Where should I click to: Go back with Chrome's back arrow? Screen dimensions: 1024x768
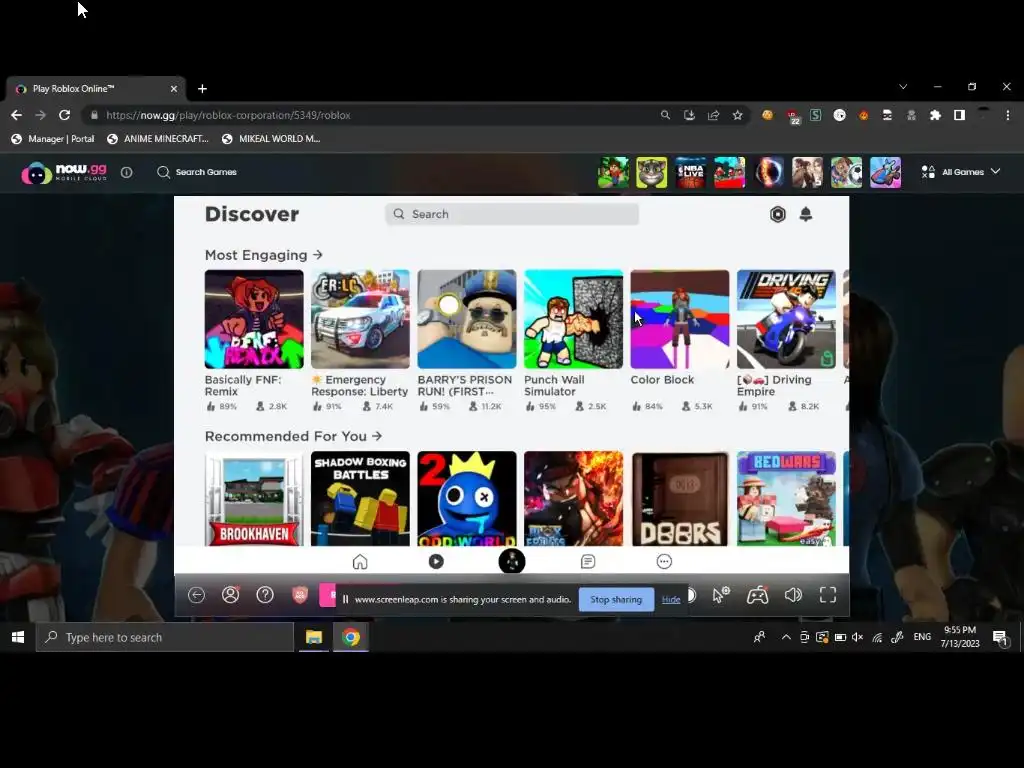pos(16,115)
